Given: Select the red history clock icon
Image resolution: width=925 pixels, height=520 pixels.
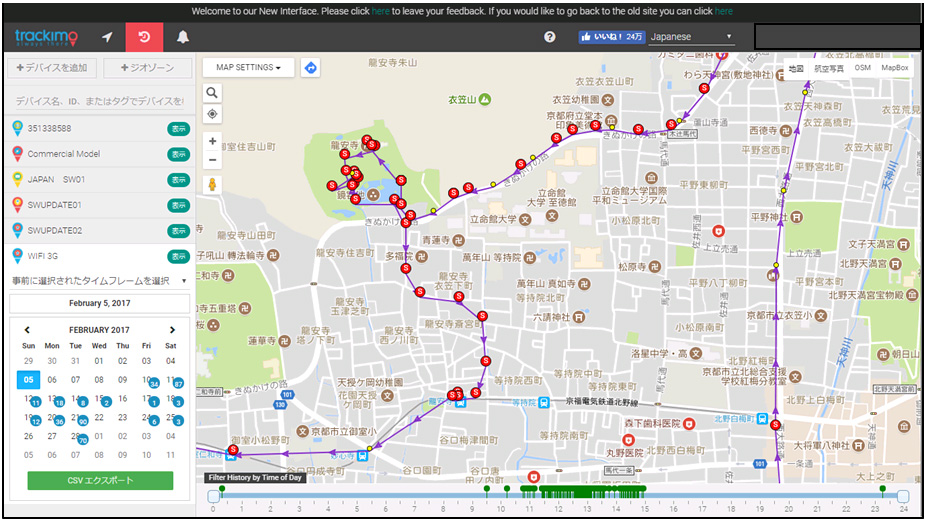Looking at the screenshot, I should point(144,37).
